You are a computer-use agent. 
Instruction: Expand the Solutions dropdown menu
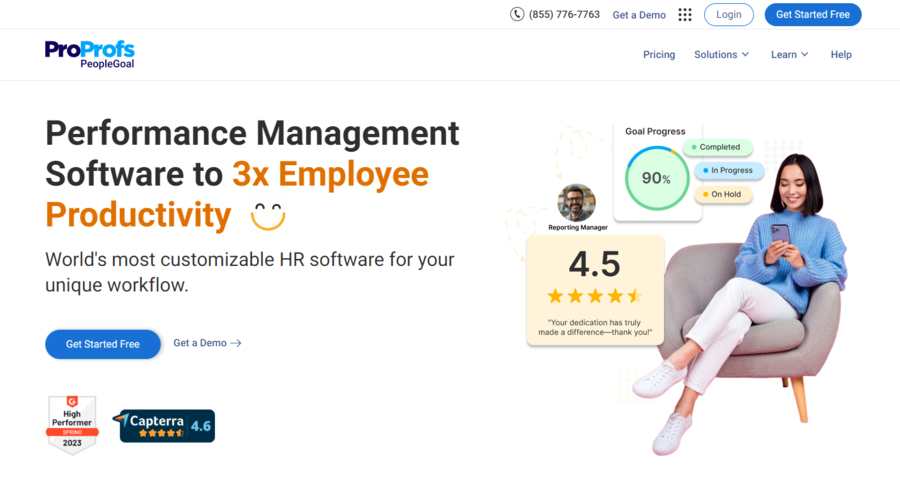click(721, 55)
